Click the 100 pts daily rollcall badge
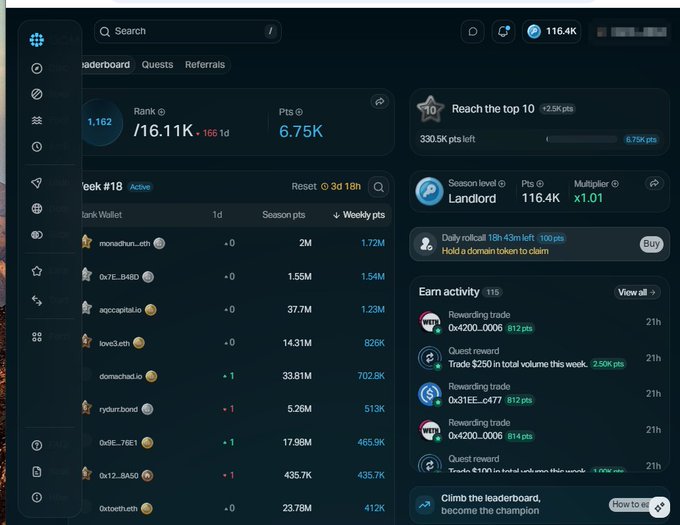The image size is (680, 525). [x=552, y=238]
